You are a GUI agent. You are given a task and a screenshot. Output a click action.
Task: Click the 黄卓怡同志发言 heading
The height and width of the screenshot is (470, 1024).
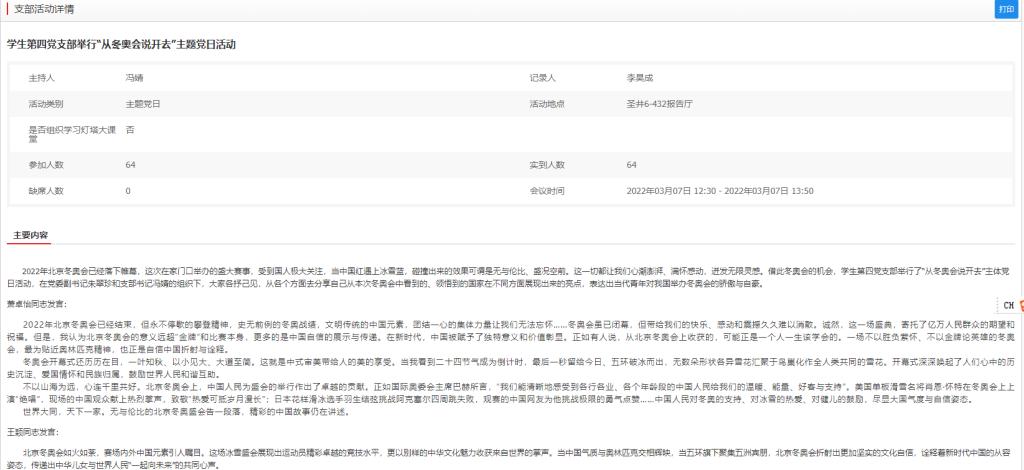[x=35, y=304]
